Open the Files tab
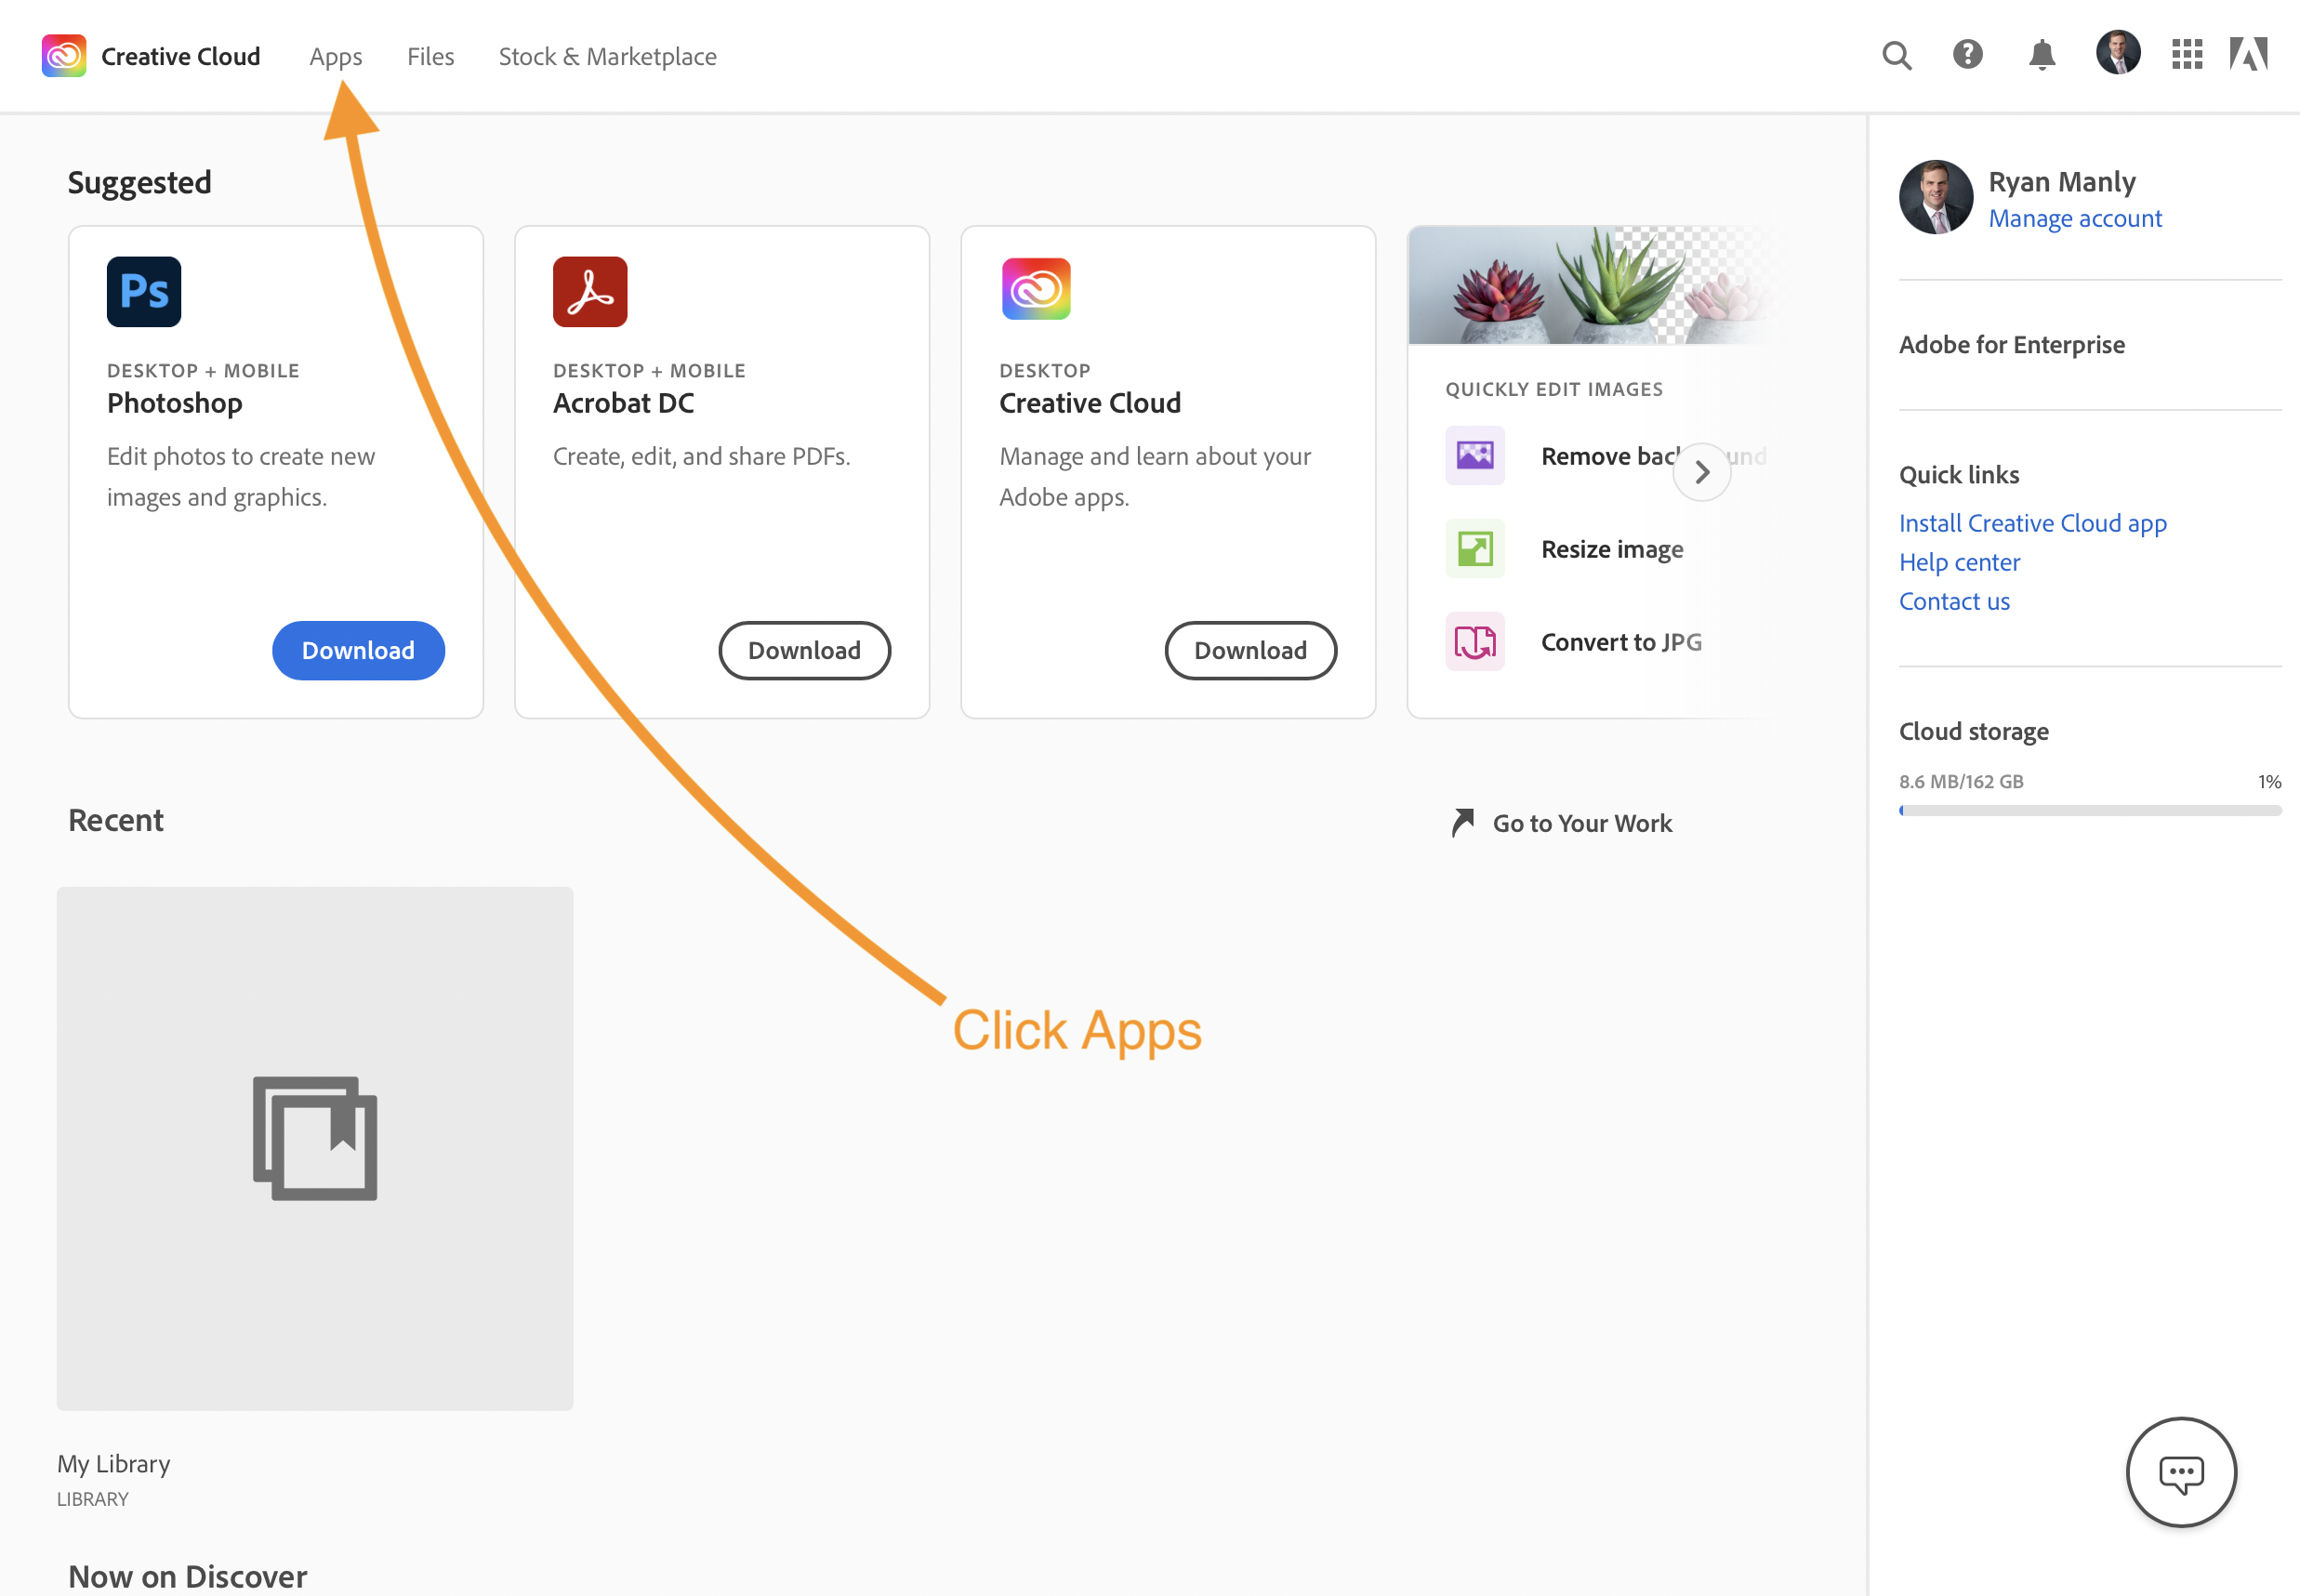This screenshot has height=1596, width=2300. coord(430,57)
